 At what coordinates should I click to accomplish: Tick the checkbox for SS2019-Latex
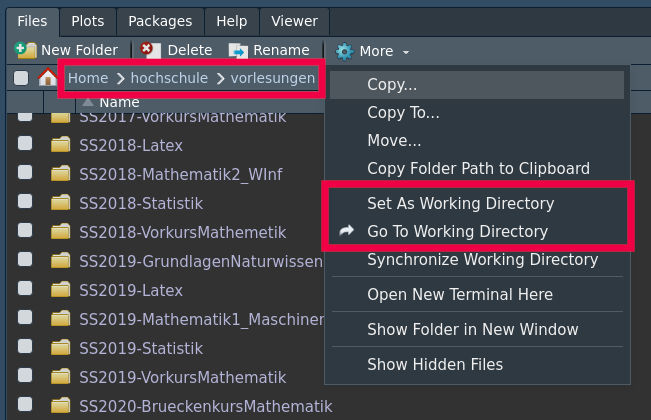click(x=25, y=290)
